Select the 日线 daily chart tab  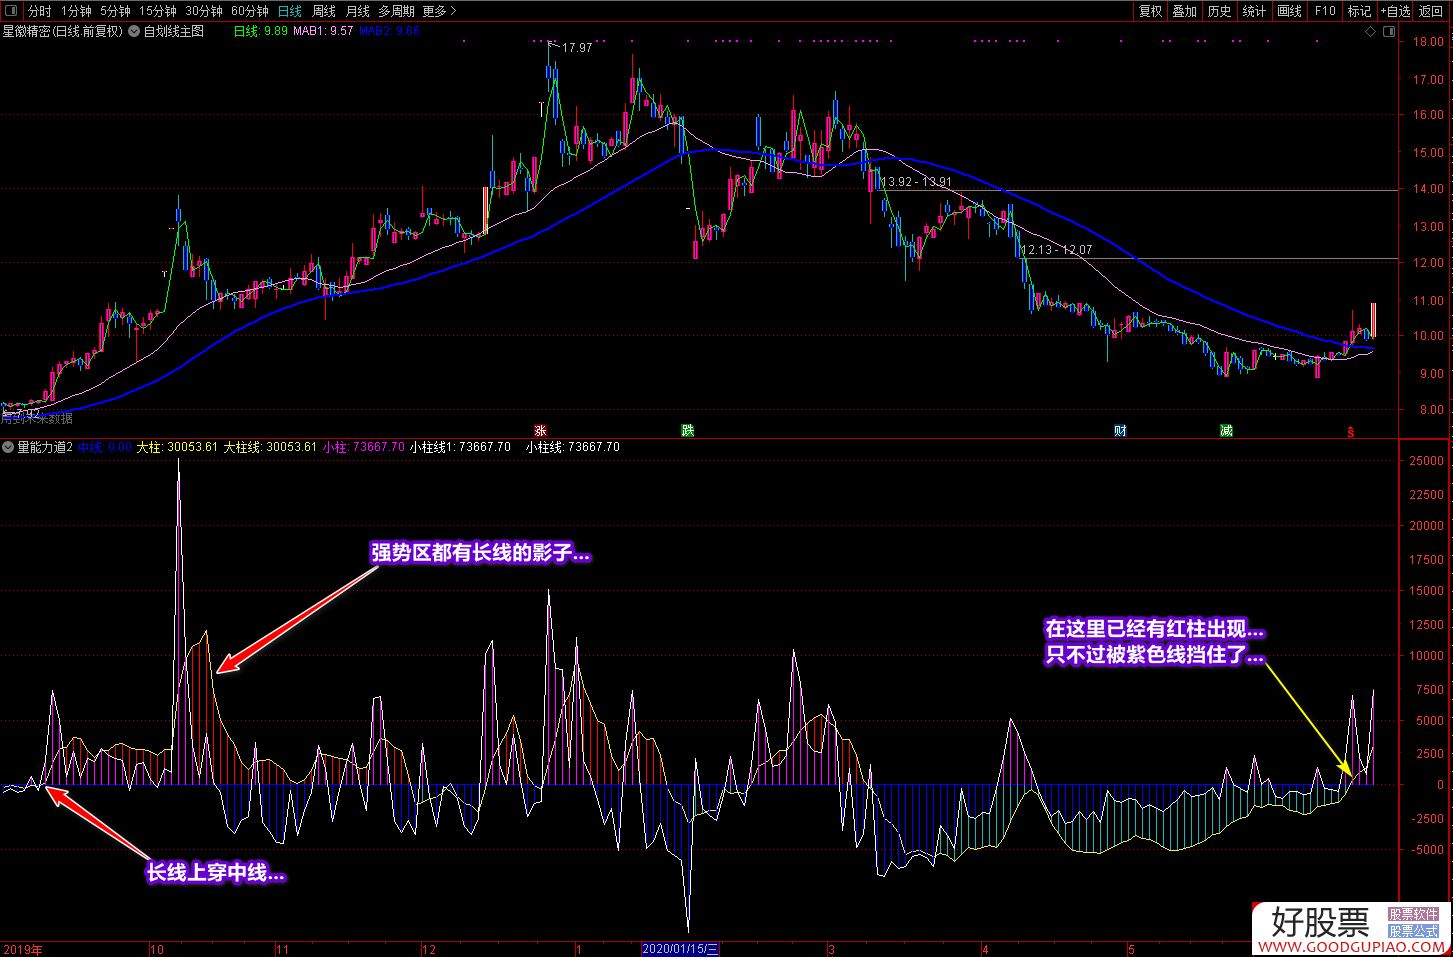pos(290,11)
